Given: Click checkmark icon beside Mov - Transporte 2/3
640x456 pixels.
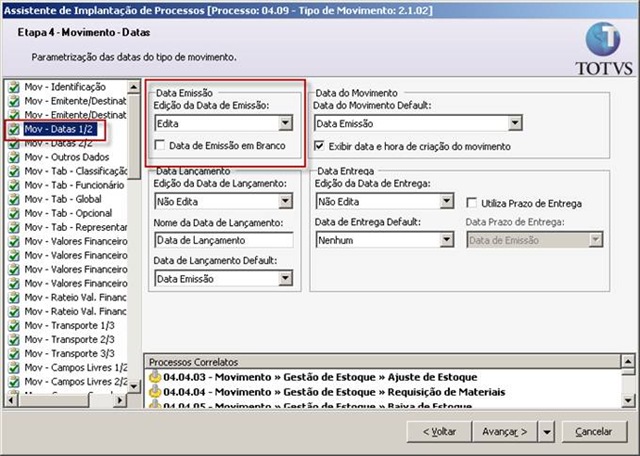Looking at the screenshot, I should tap(14, 339).
